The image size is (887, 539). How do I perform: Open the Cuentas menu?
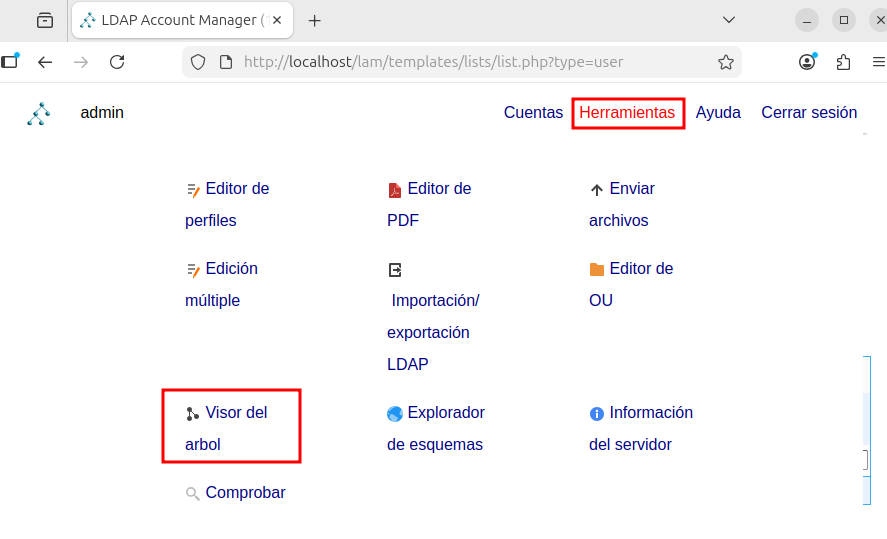point(533,113)
